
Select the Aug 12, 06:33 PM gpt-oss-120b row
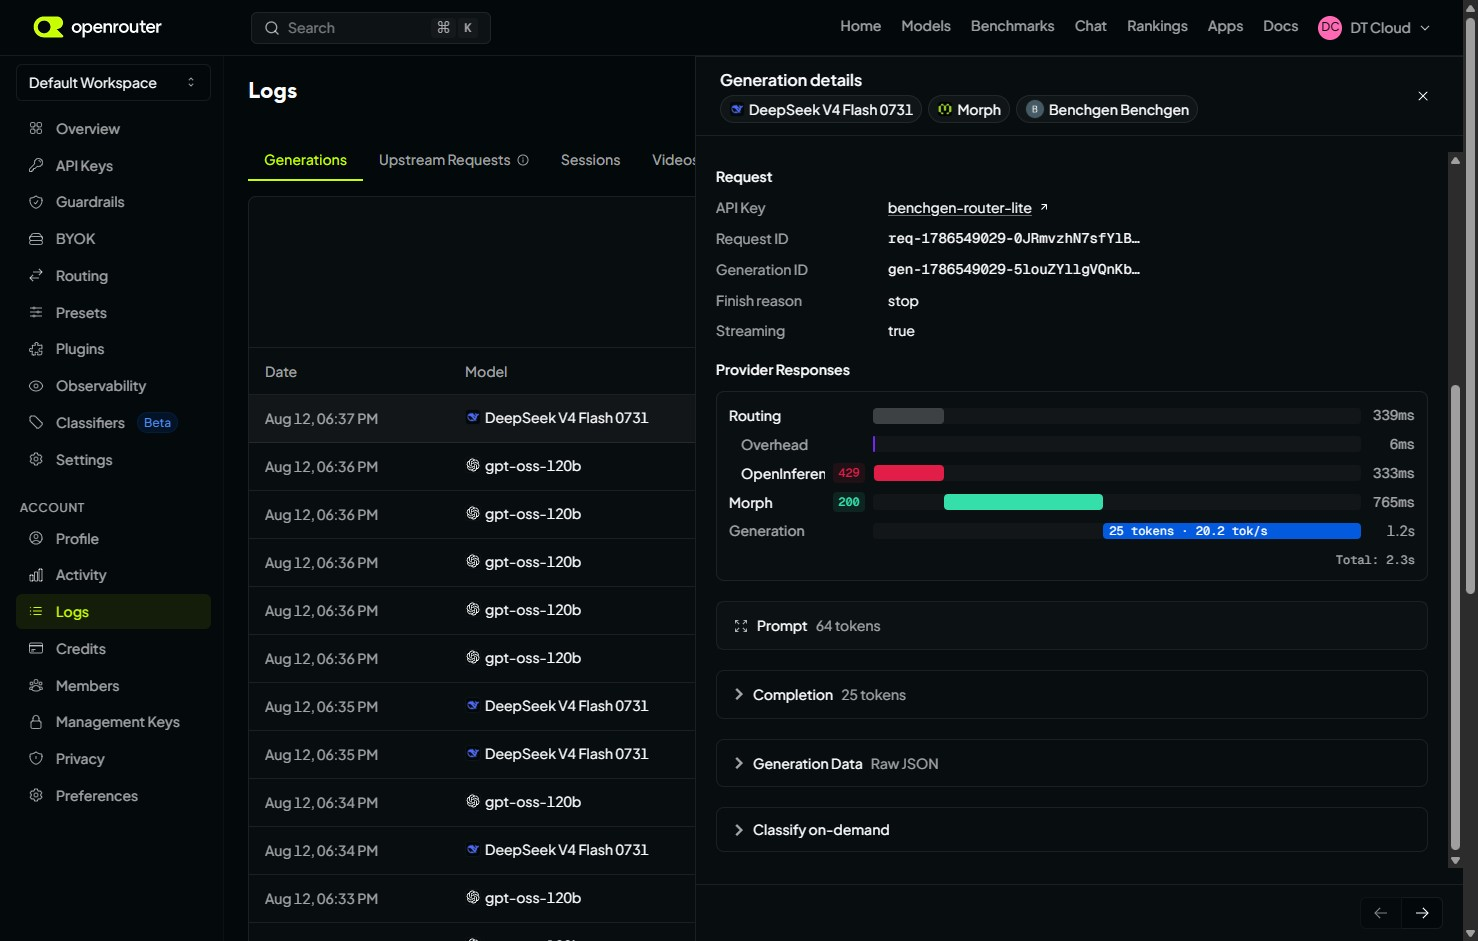tap(472, 898)
